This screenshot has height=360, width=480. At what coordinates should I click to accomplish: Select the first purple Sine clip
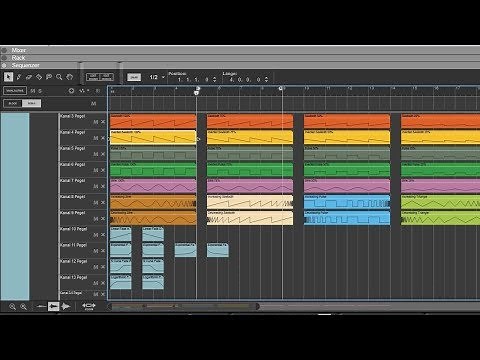(153, 186)
